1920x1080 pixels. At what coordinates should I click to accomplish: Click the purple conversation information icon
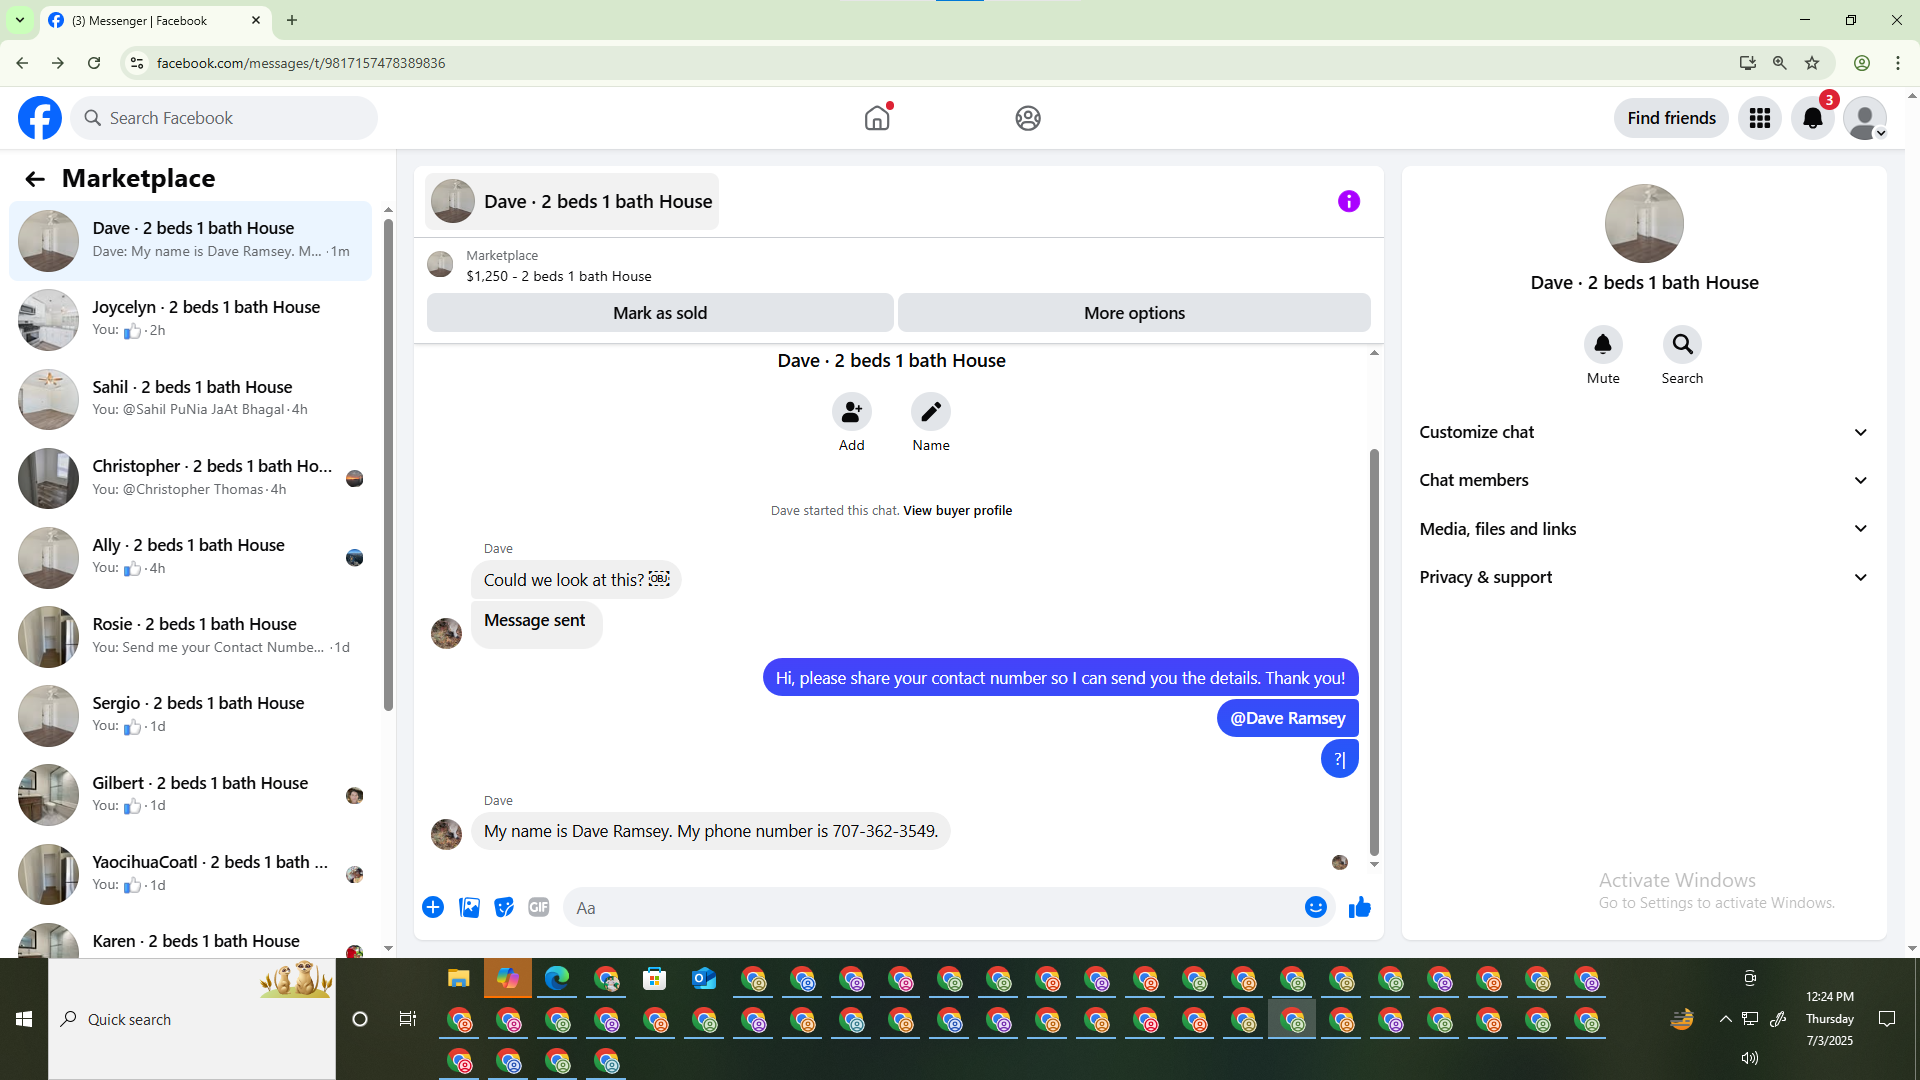pos(1348,202)
